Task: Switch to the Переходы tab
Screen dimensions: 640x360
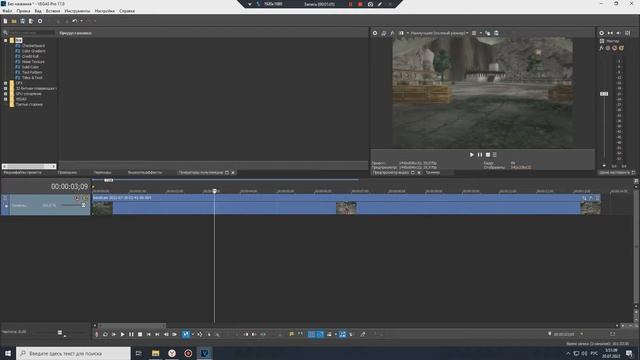Action: [x=102, y=173]
